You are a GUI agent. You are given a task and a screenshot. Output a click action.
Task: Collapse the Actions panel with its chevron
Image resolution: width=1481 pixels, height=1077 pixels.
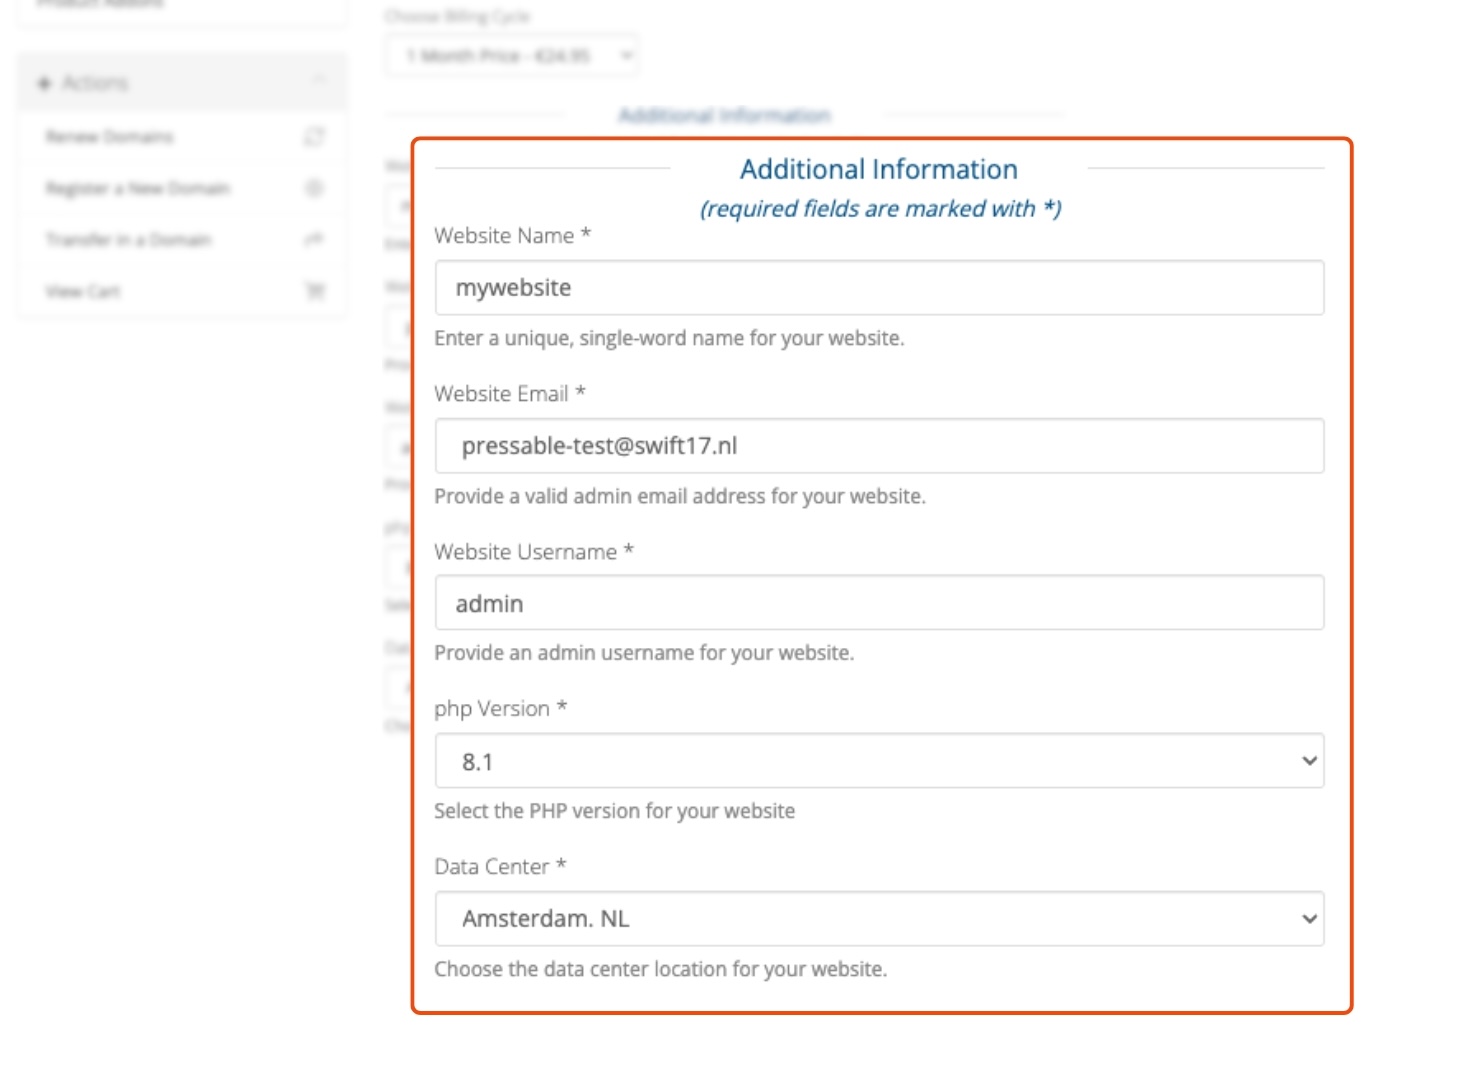click(x=318, y=80)
